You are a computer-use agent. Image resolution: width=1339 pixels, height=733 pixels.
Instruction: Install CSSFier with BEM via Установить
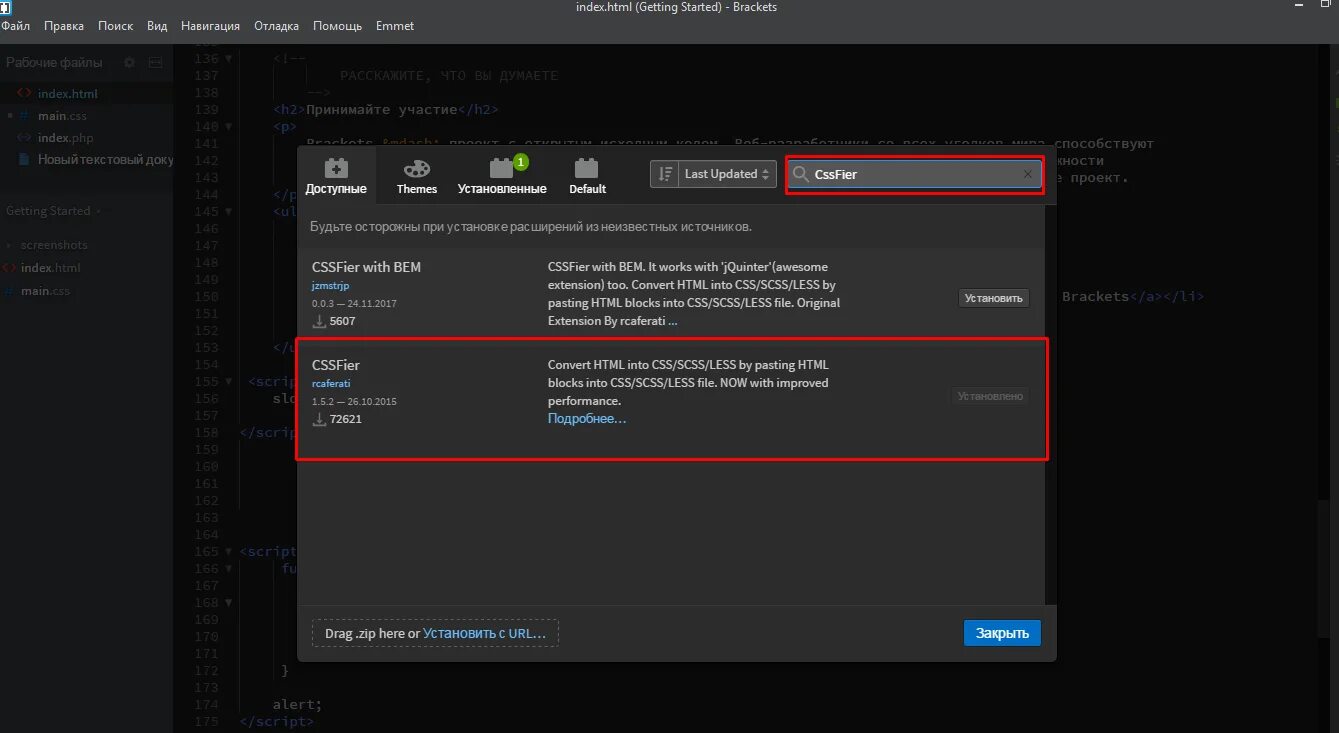tap(993, 298)
